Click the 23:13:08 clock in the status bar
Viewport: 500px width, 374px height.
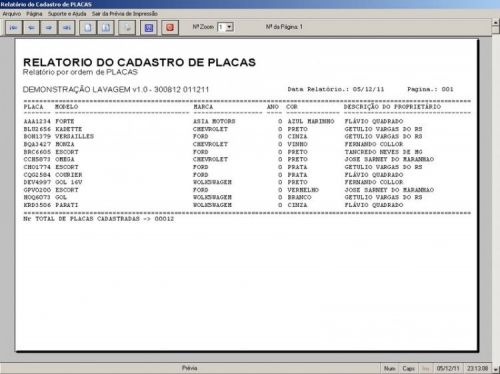[x=477, y=368]
